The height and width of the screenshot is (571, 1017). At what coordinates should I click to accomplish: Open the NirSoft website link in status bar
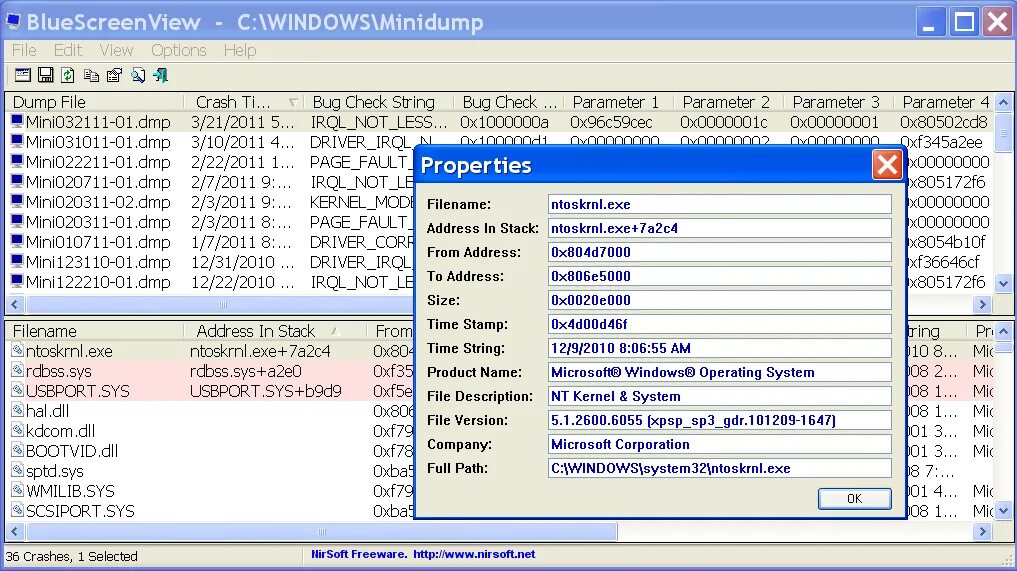click(474, 554)
